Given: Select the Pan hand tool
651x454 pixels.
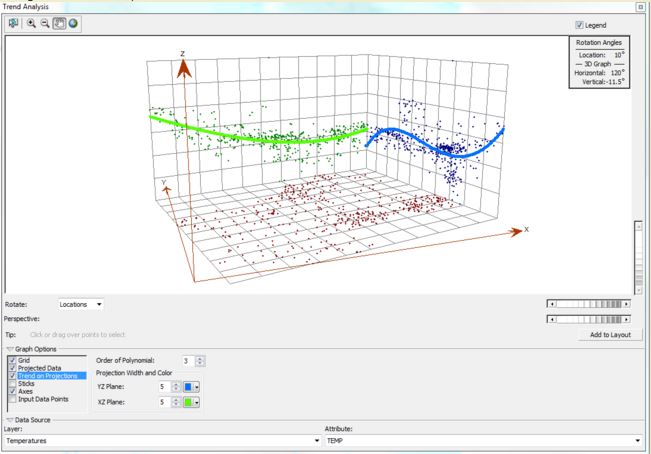Looking at the screenshot, I should [x=59, y=23].
